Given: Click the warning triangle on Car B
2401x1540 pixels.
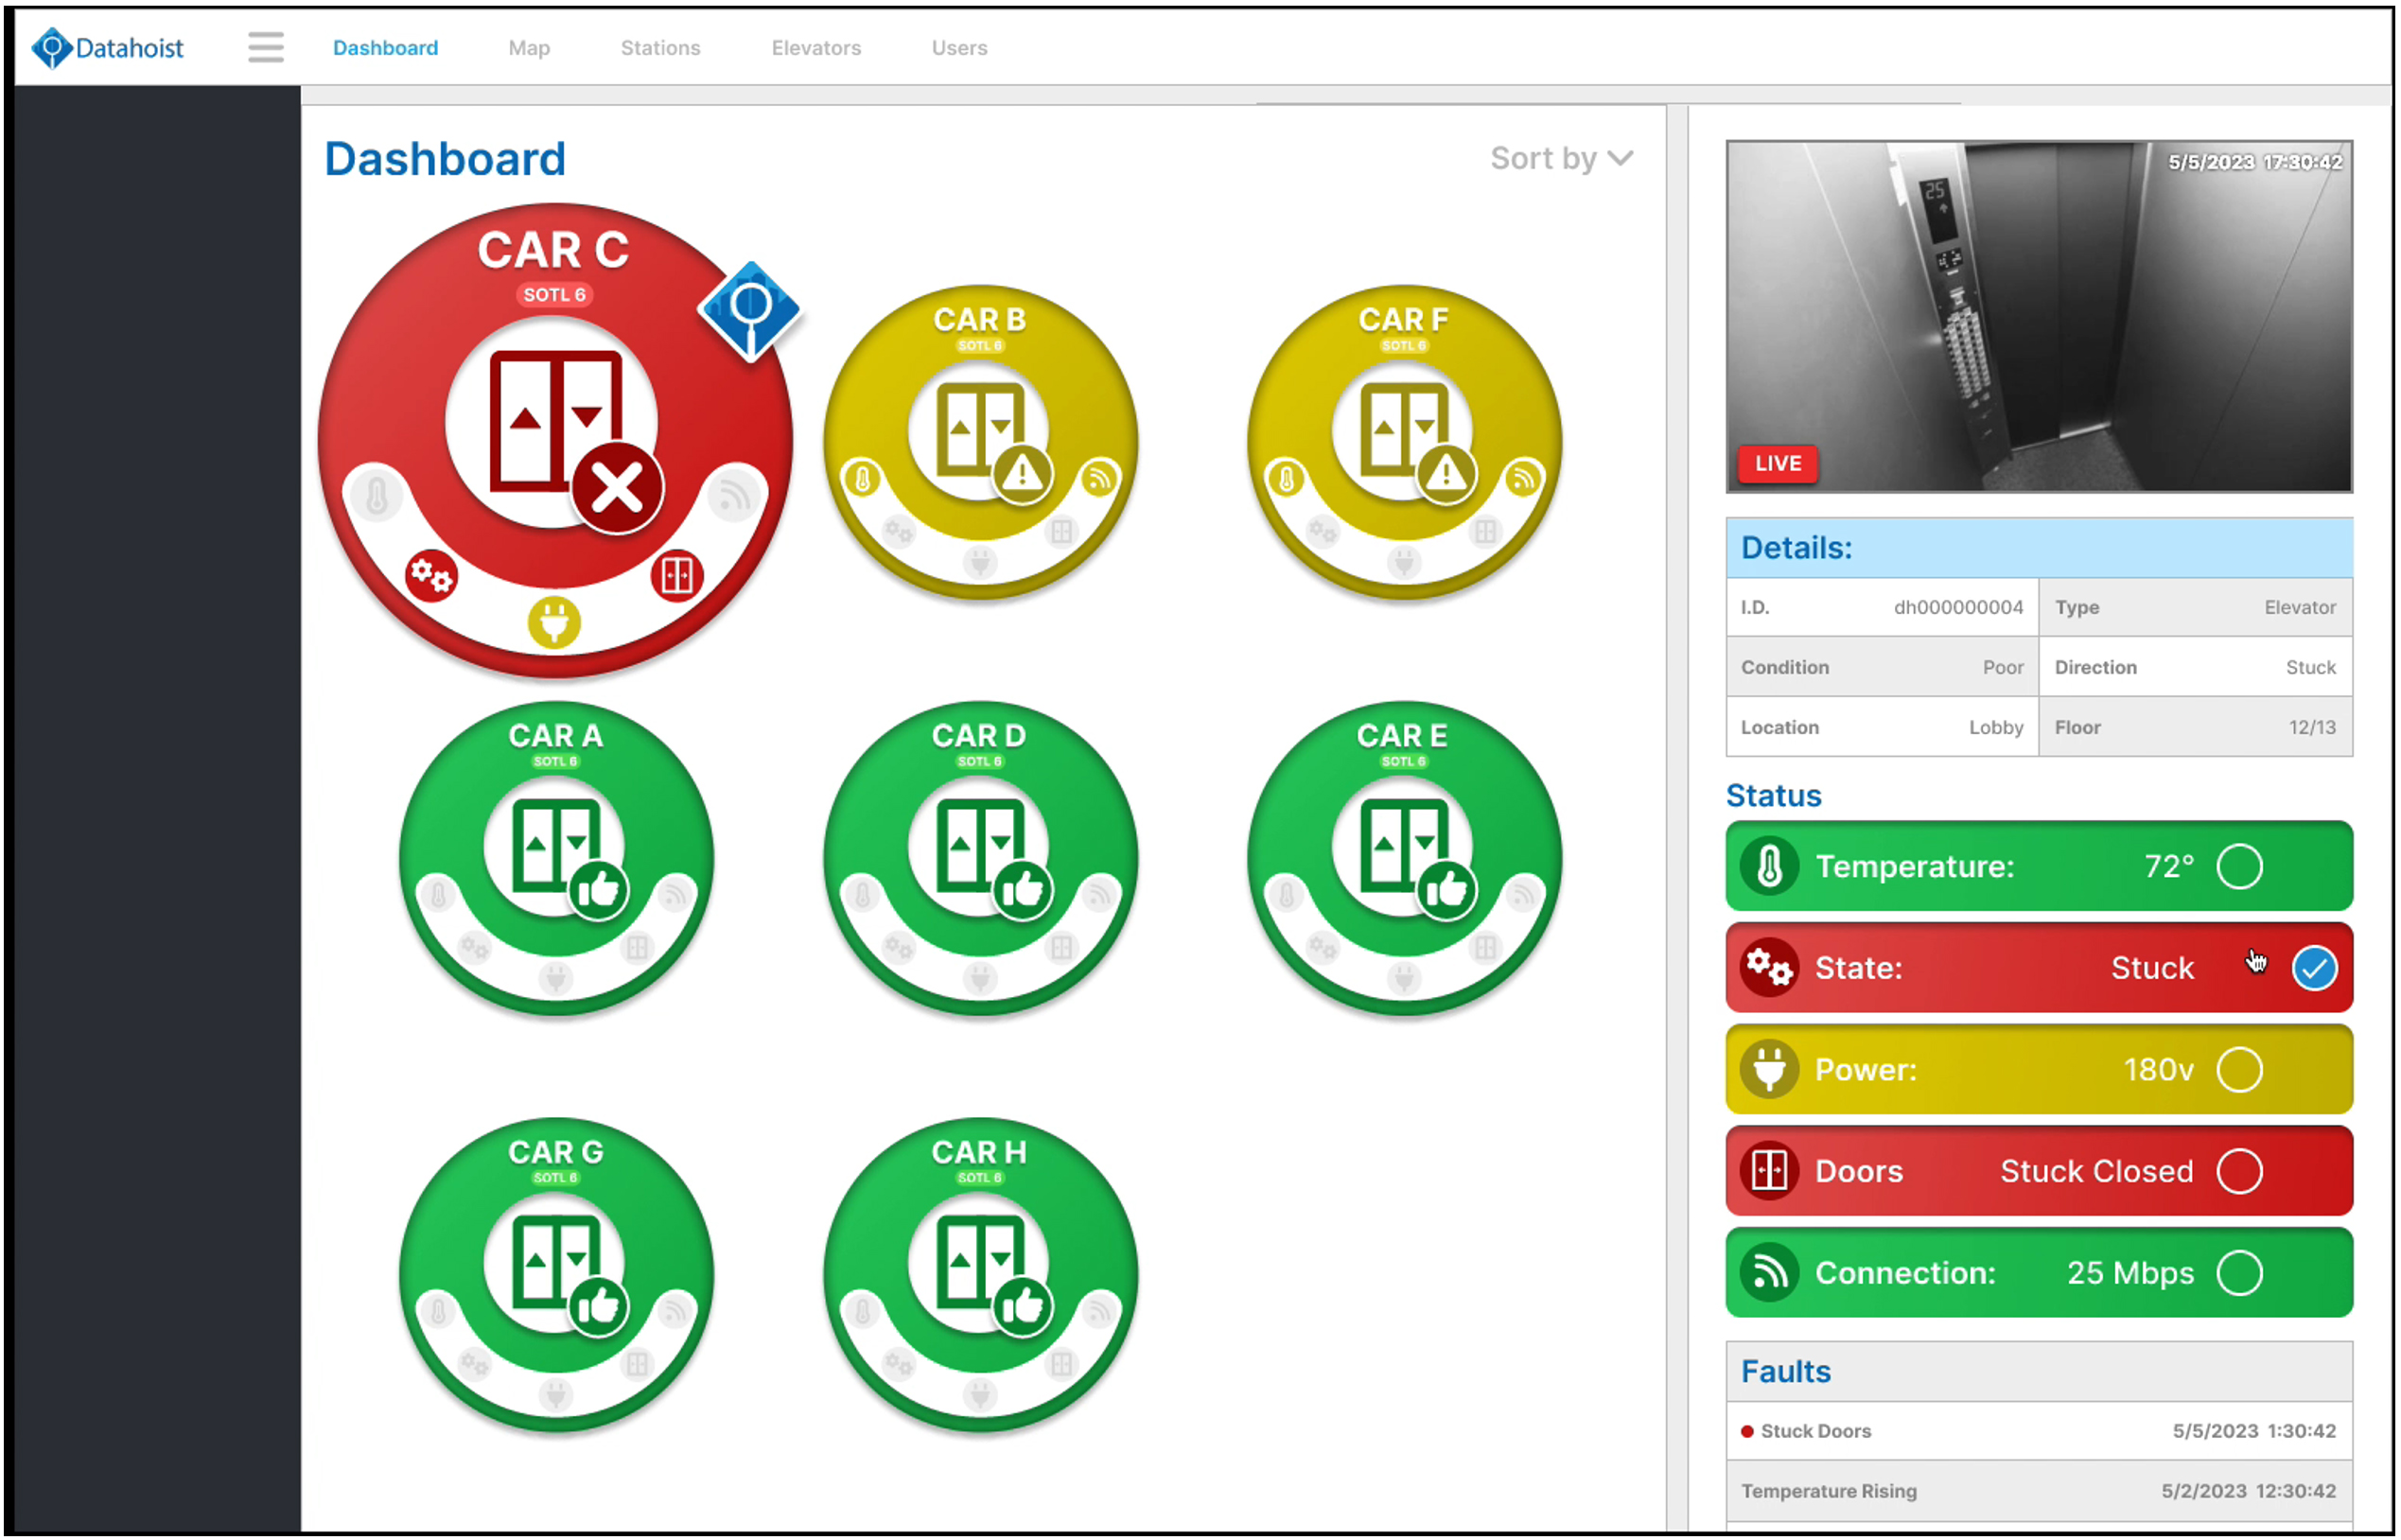Looking at the screenshot, I should (1022, 472).
